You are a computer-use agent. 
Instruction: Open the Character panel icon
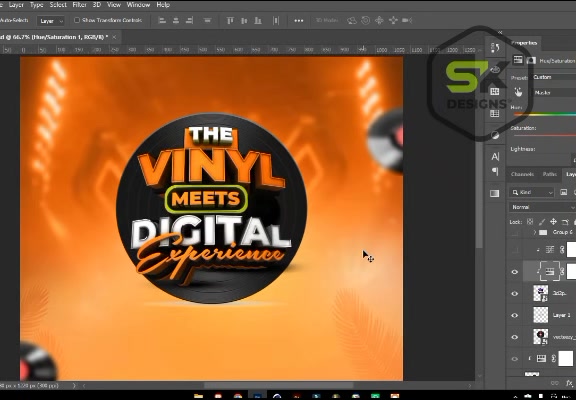495,157
